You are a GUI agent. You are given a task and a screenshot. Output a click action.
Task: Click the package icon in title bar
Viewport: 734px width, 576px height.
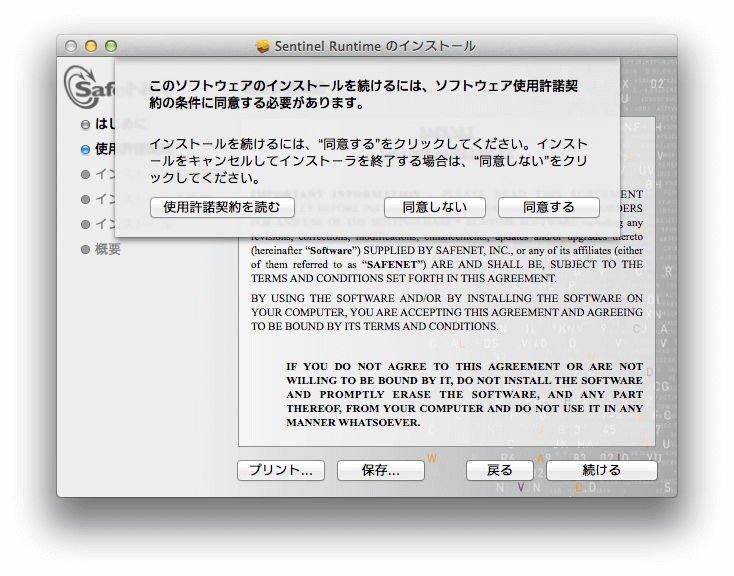(263, 46)
